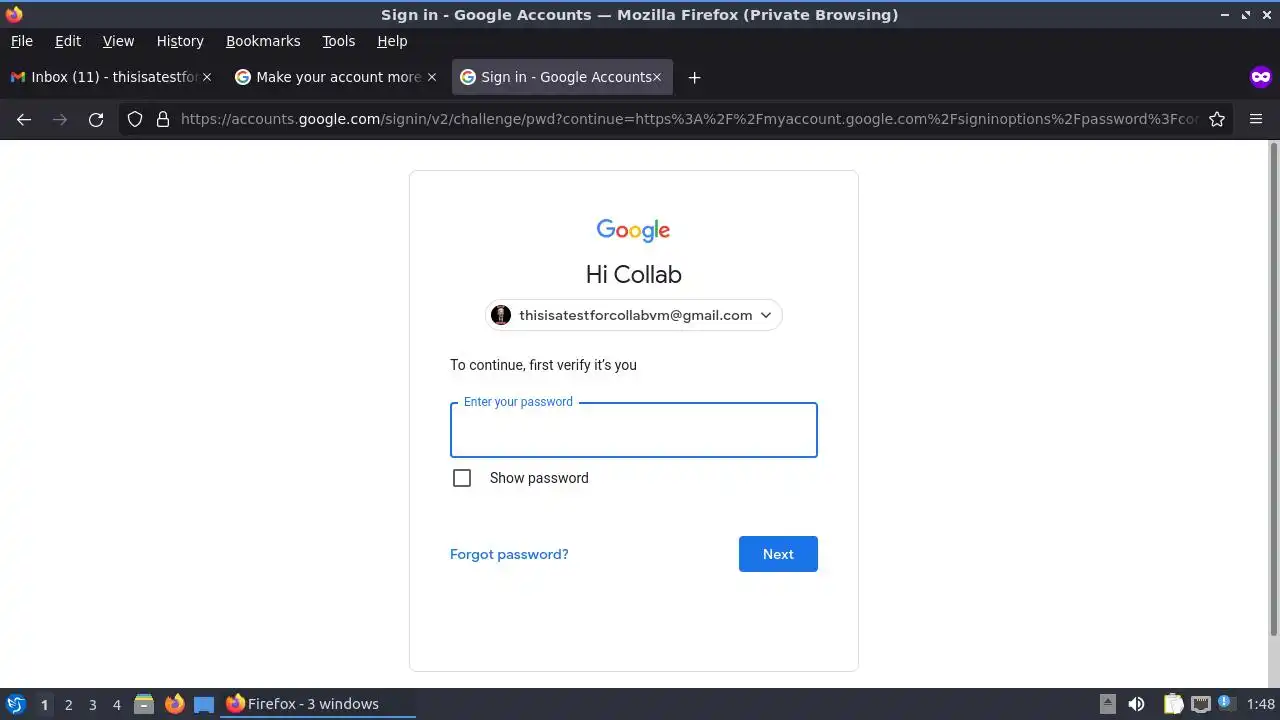Click the 1:48 taskbar clock
The width and height of the screenshot is (1280, 720).
(x=1261, y=704)
